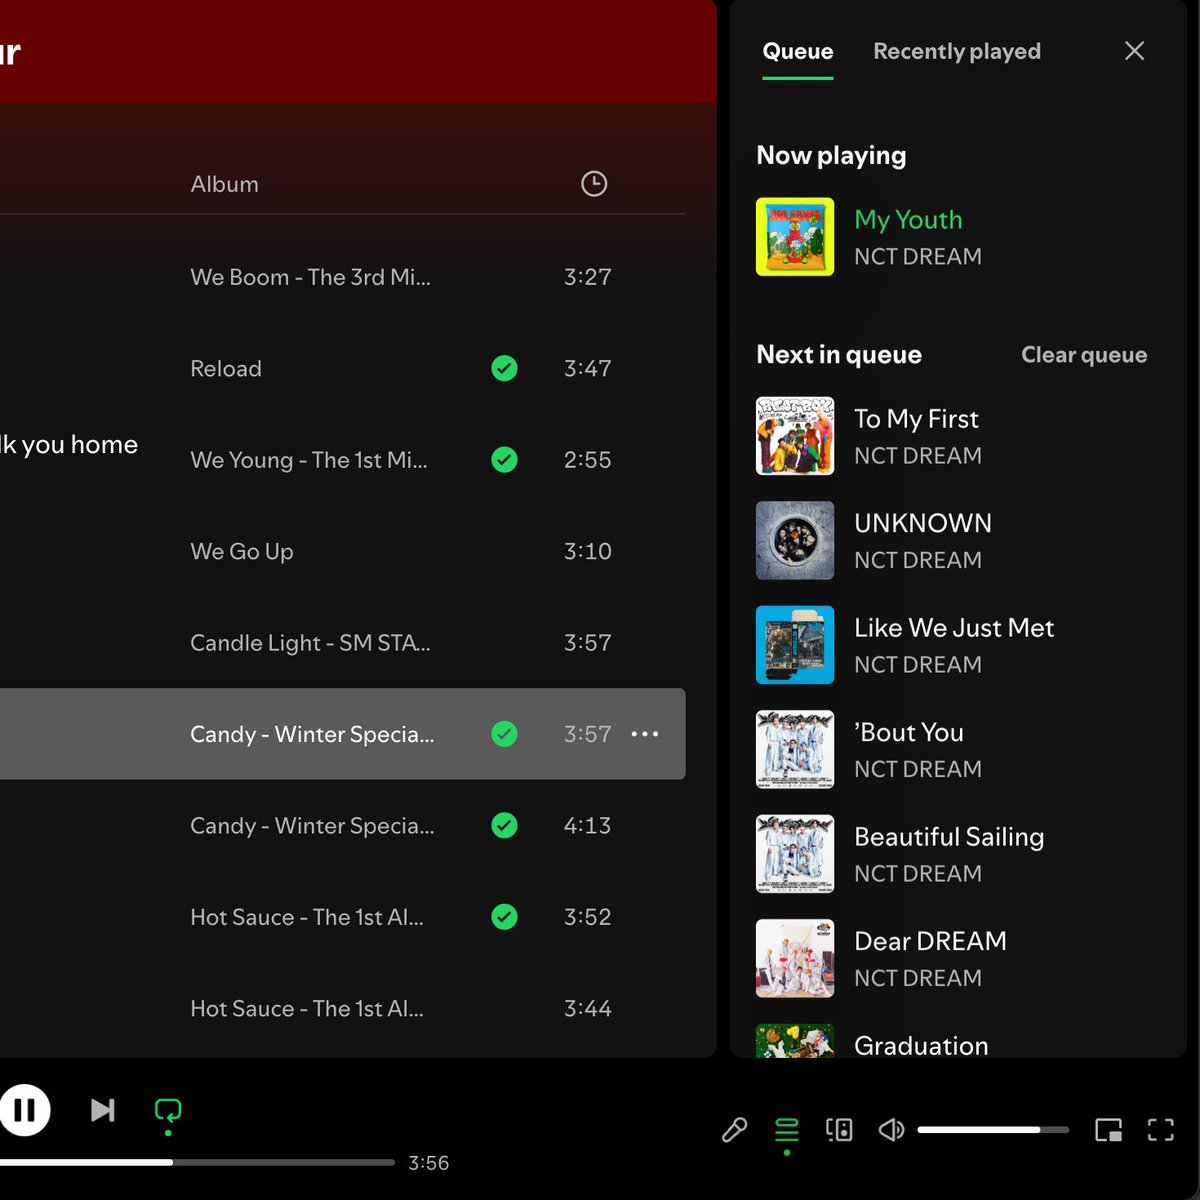Viewport: 1200px width, 1200px height.
Task: Toggle saved checkmark on Reload row
Action: click(505, 369)
